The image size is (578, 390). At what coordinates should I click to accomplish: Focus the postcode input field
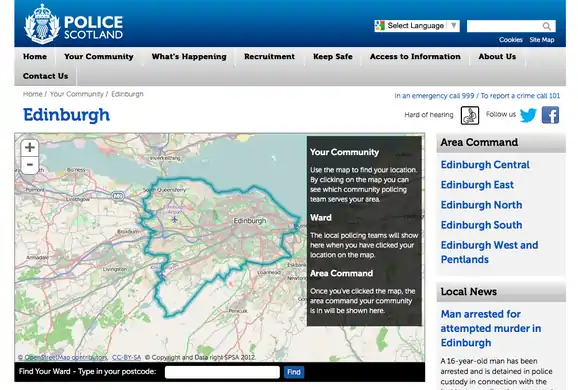coord(222,372)
